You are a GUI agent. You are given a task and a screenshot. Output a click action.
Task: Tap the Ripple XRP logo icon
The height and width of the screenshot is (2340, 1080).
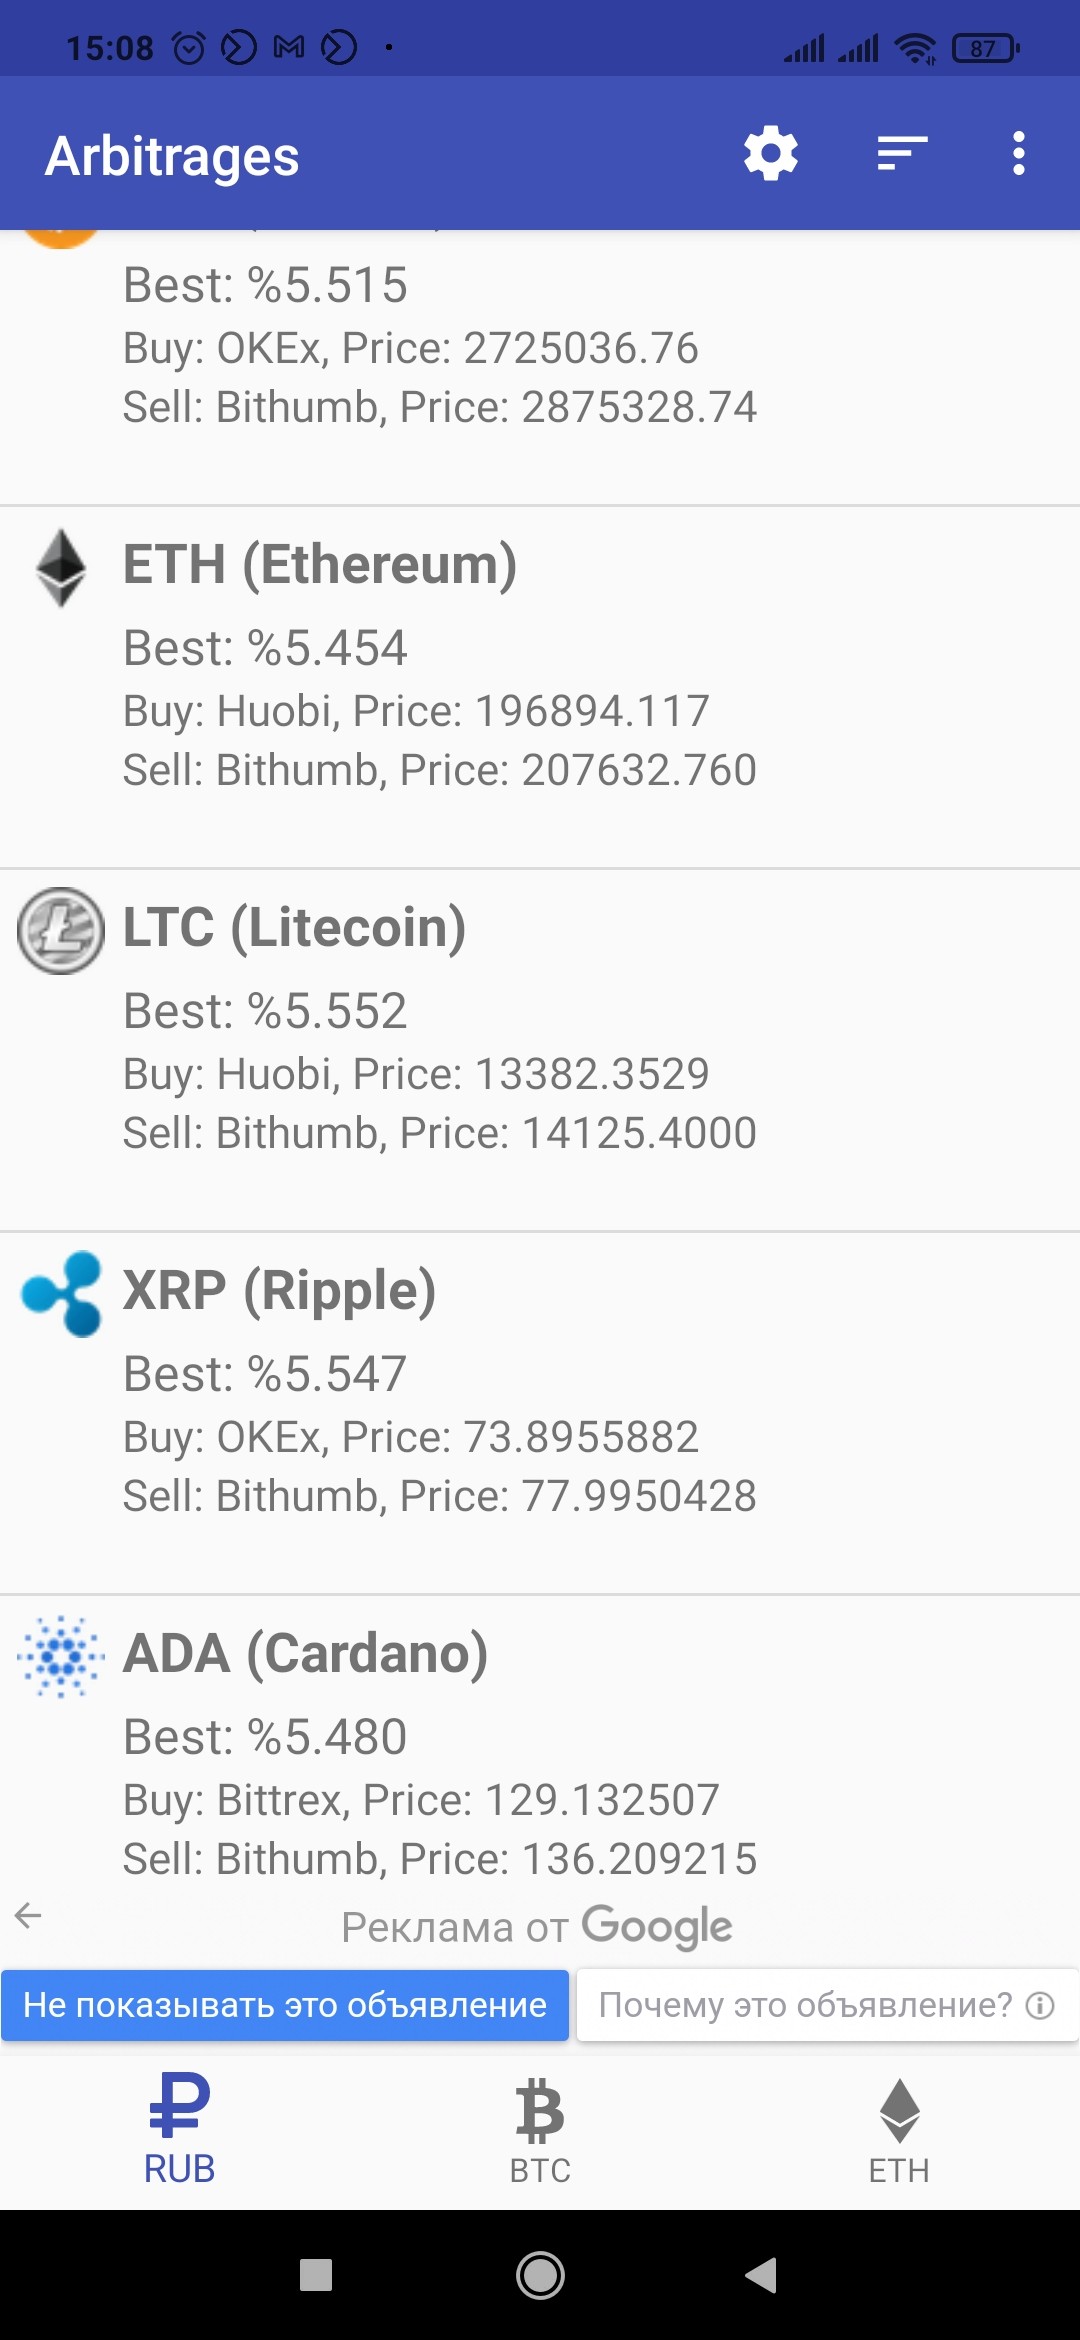click(x=61, y=1294)
